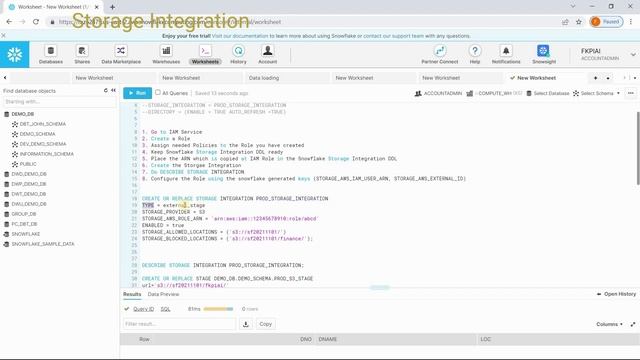Click contact our support team link

[393, 36]
